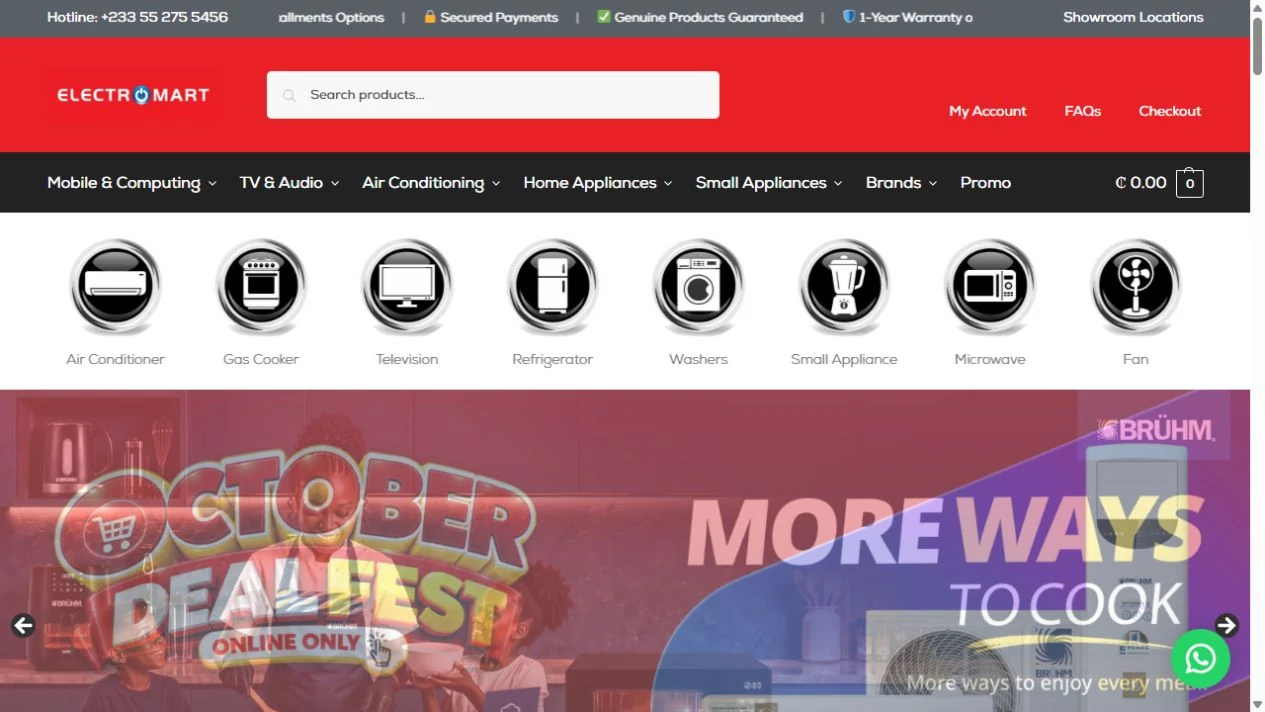Screen dimensions: 1265x712
Task: Click the padlock icon beside Secured Payments
Action: pos(430,17)
